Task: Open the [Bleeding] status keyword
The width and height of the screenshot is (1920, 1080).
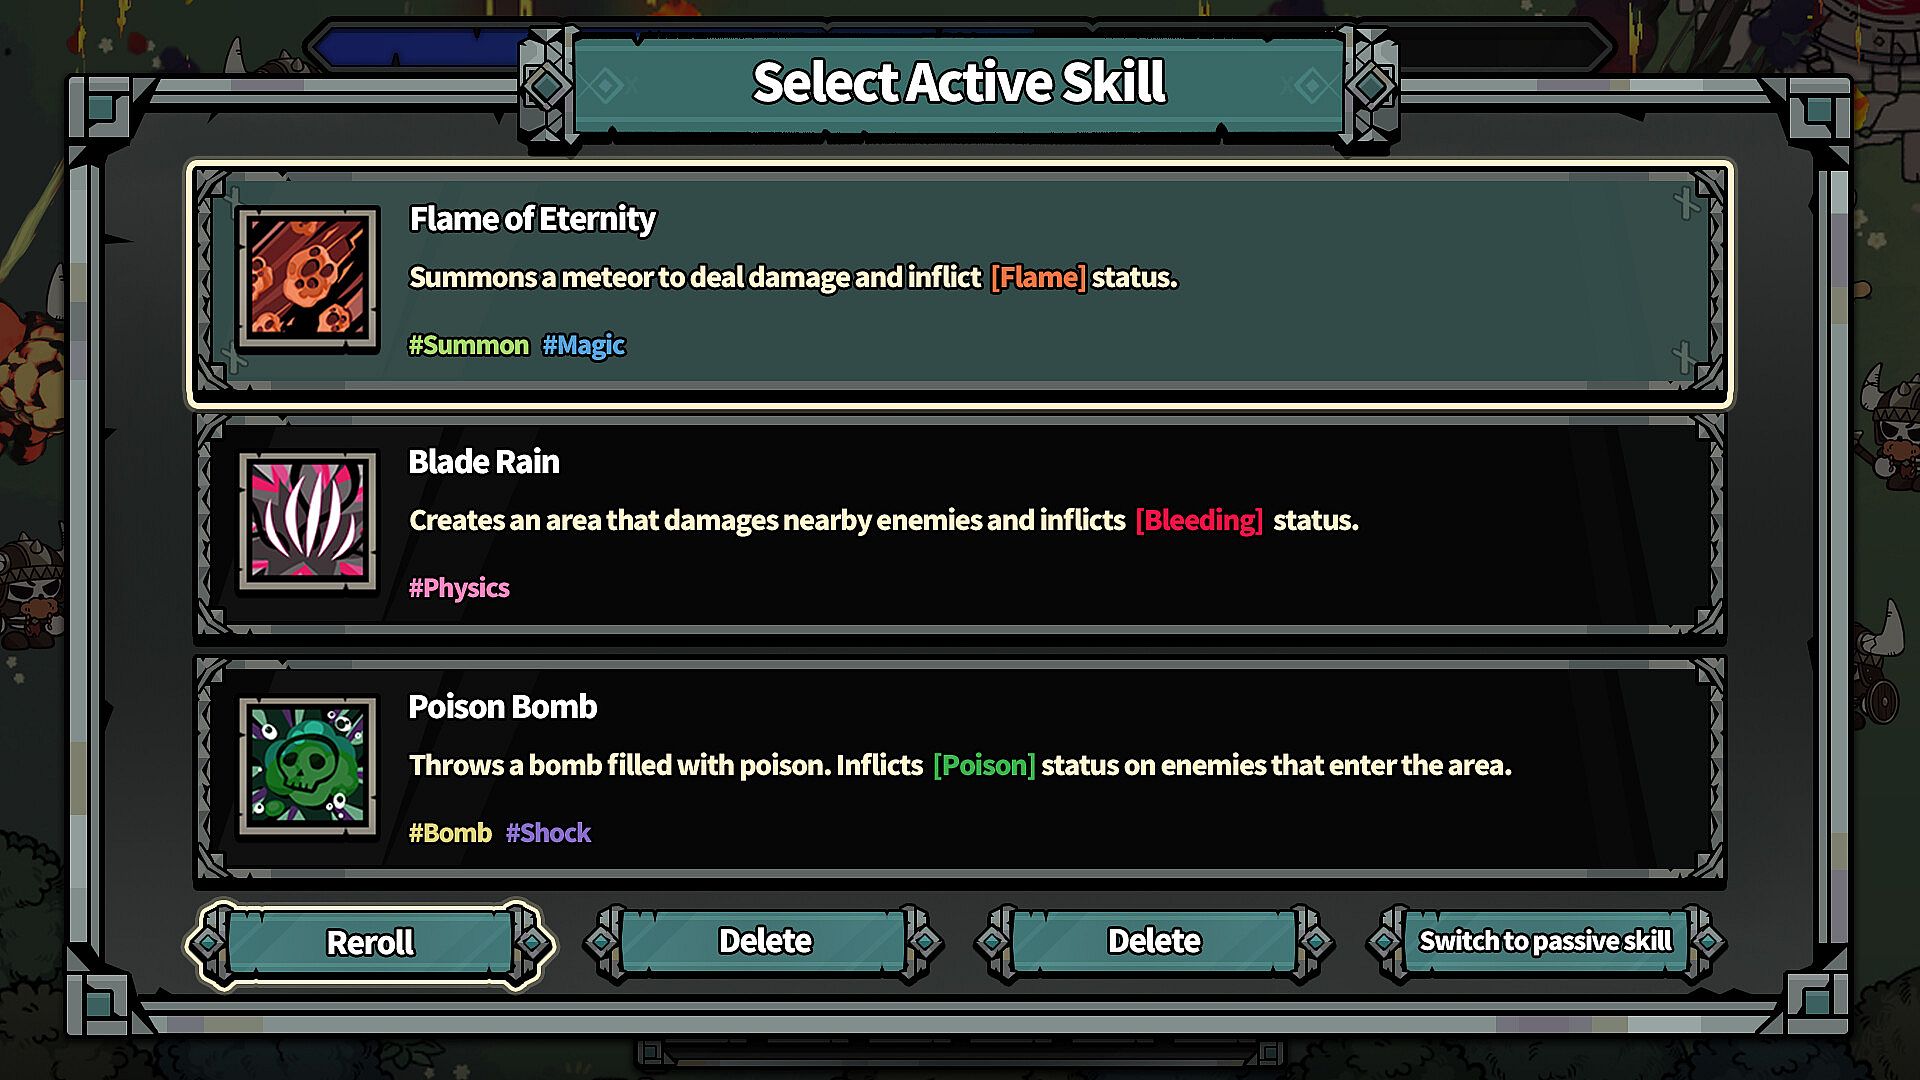Action: click(1198, 520)
